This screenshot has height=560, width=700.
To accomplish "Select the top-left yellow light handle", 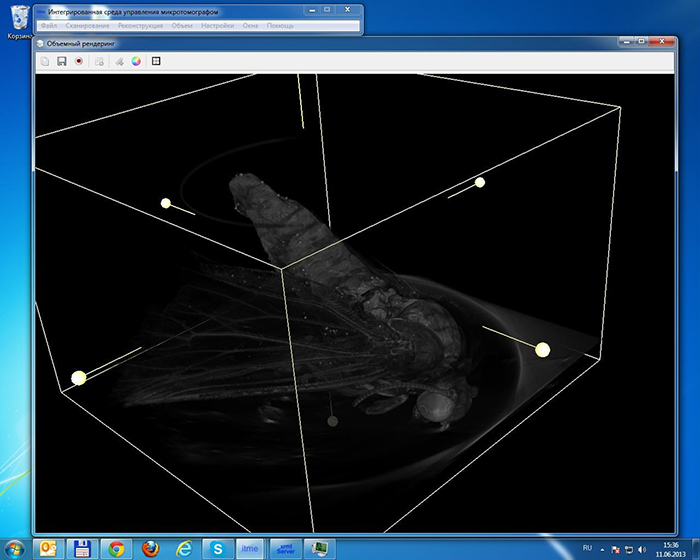I will (x=166, y=203).
